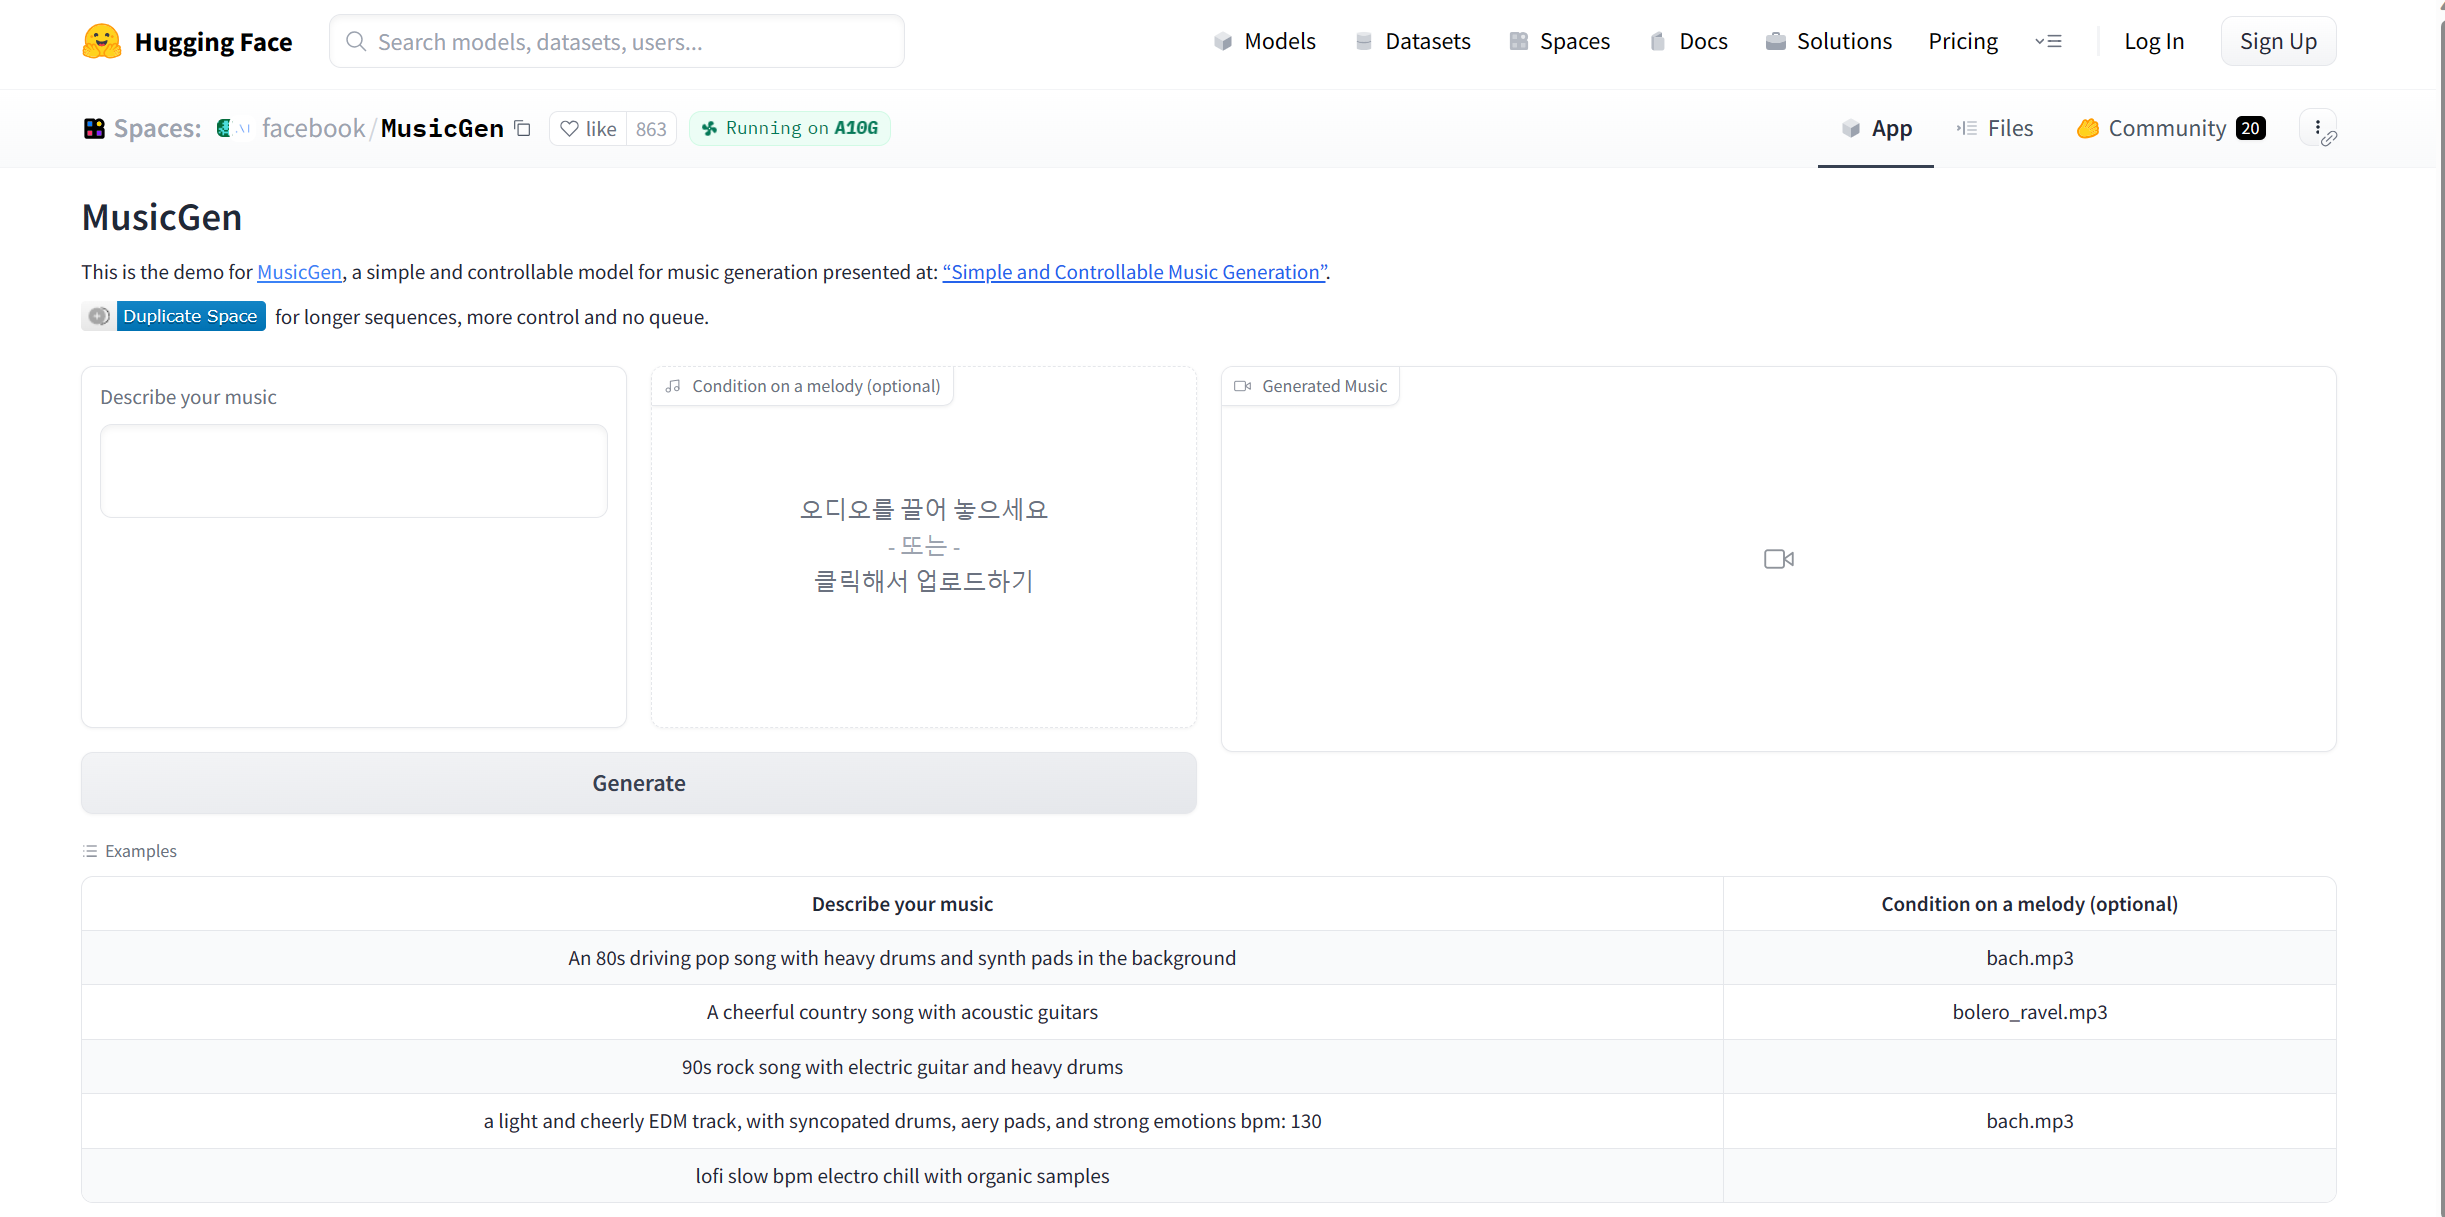Viewport: 2445px width, 1217px height.
Task: Expand the more navigation items menu
Action: point(2048,41)
